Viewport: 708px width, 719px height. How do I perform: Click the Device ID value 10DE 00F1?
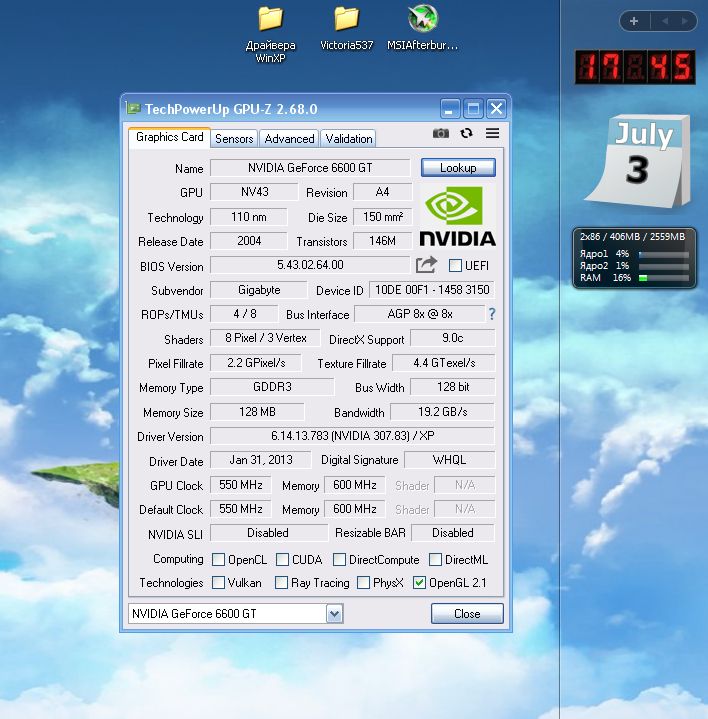(432, 290)
